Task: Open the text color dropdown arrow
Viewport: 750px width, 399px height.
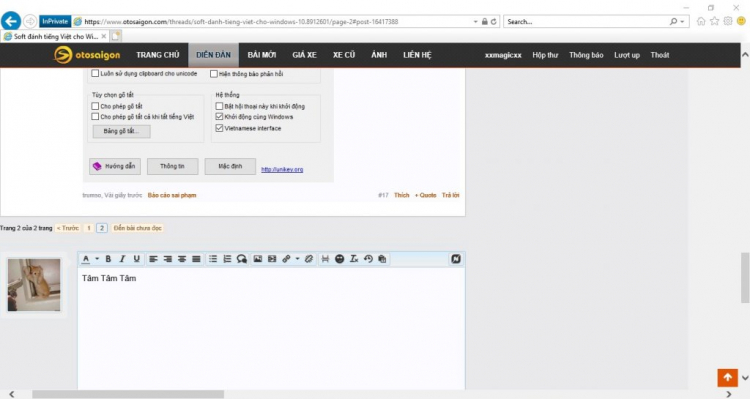Action: (x=97, y=259)
